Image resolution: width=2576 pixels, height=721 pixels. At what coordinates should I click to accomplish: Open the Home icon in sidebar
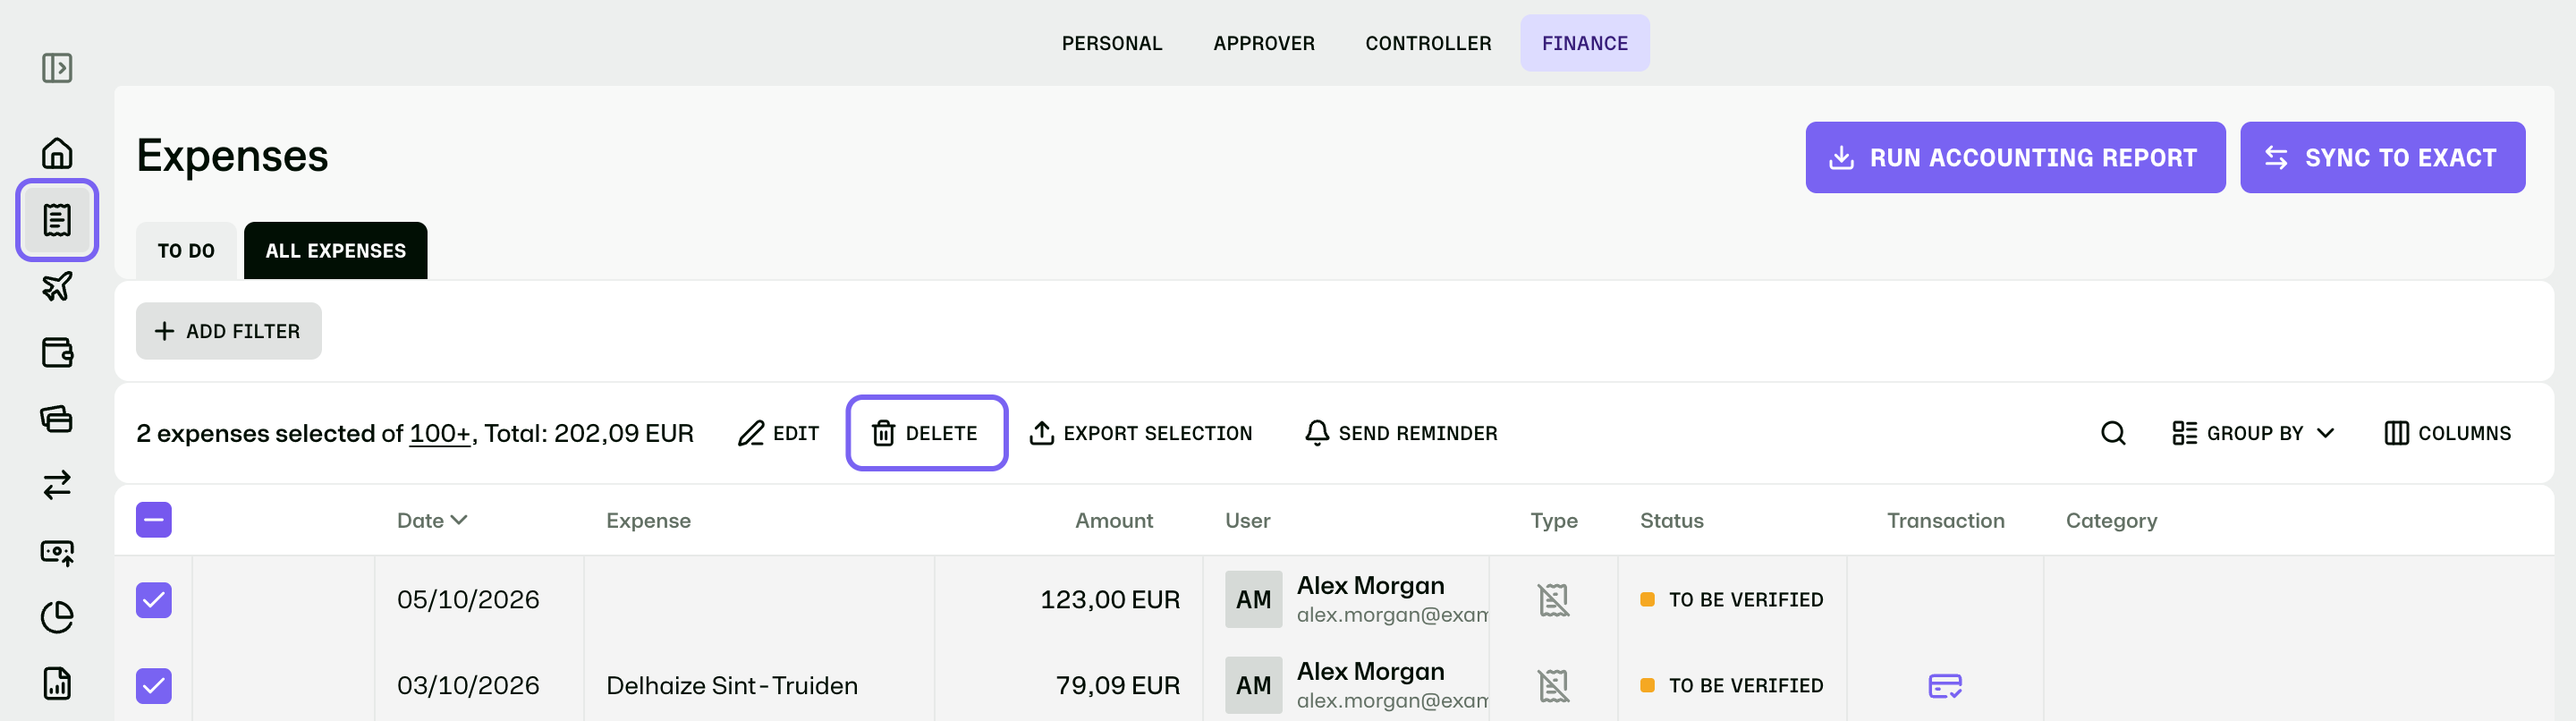pos(57,153)
